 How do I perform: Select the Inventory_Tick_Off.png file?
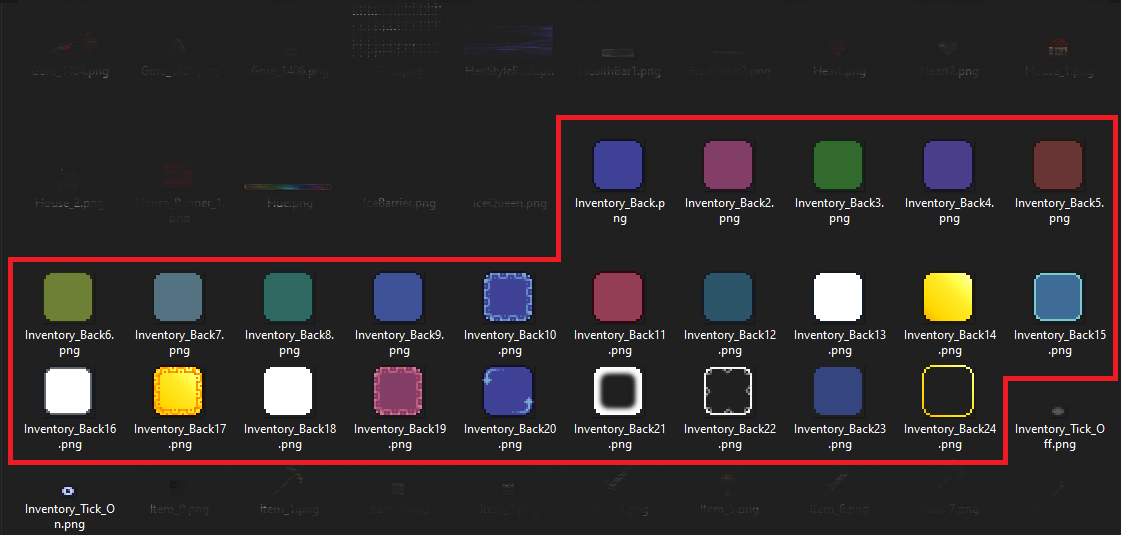pyautogui.click(x=1058, y=410)
